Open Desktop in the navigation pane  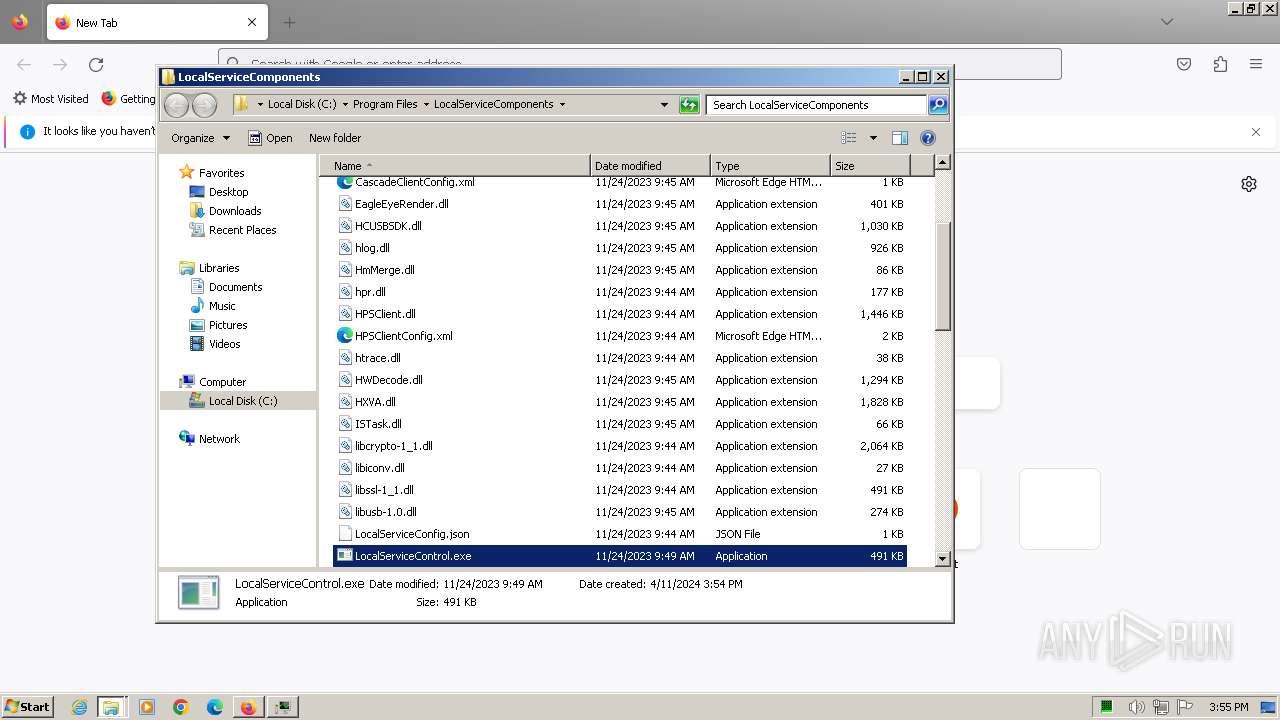click(228, 192)
